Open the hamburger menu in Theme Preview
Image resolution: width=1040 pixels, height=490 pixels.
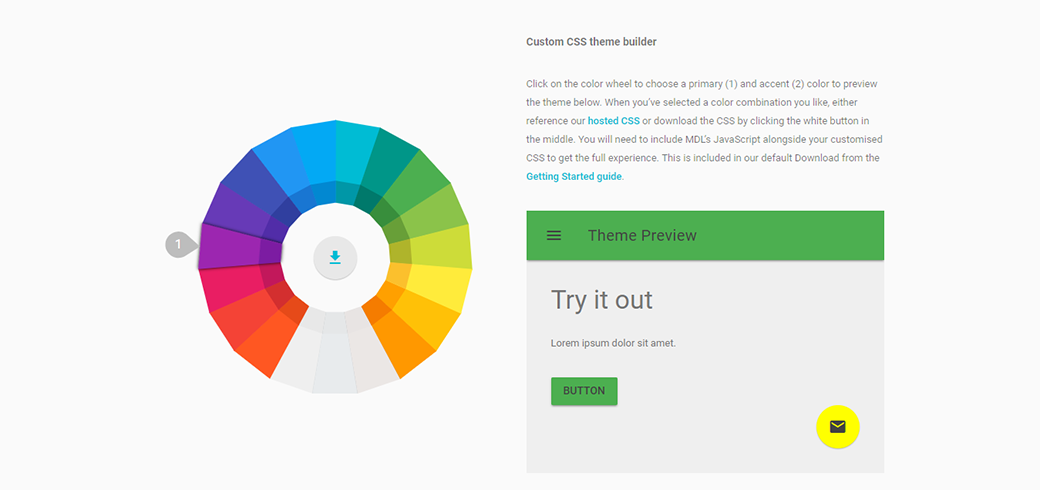(x=554, y=236)
